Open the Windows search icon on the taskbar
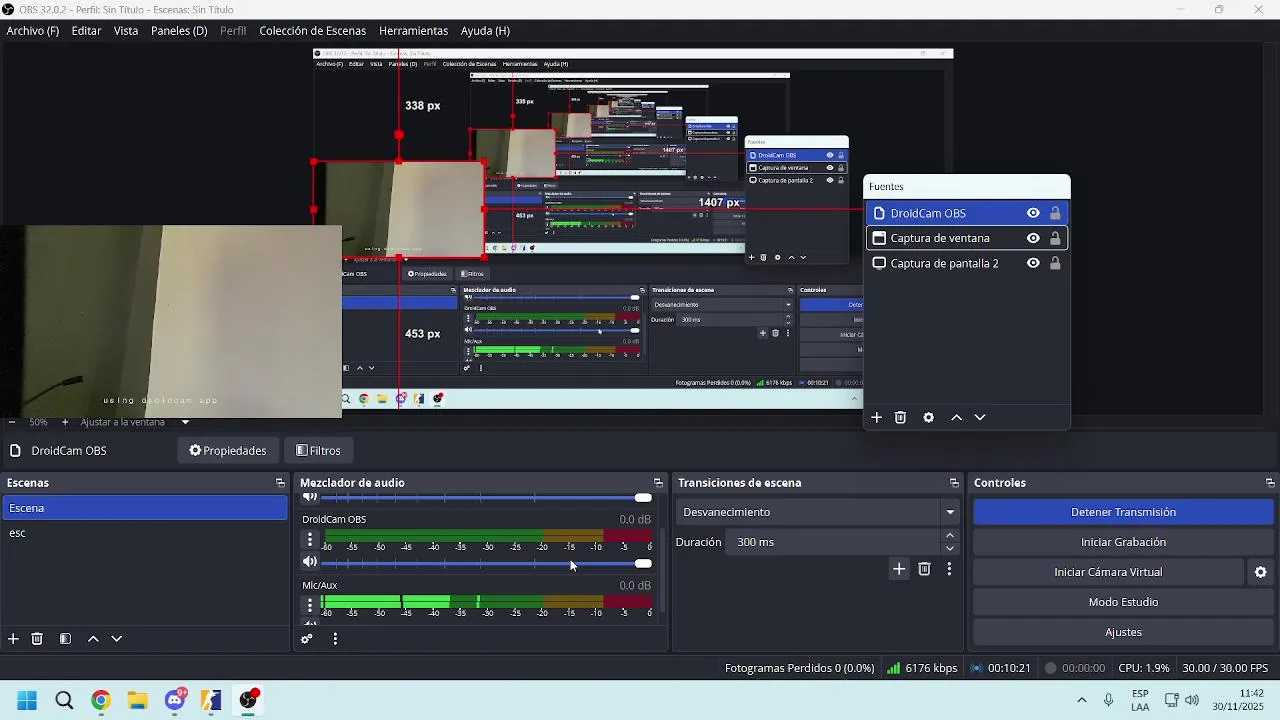 point(64,700)
